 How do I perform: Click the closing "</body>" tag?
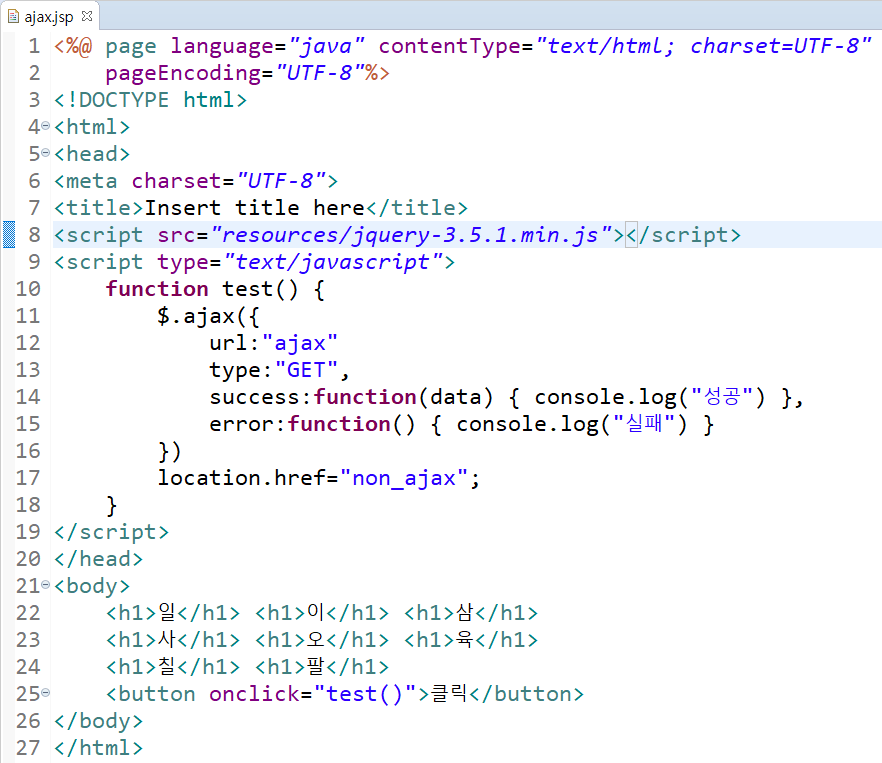coord(98,721)
